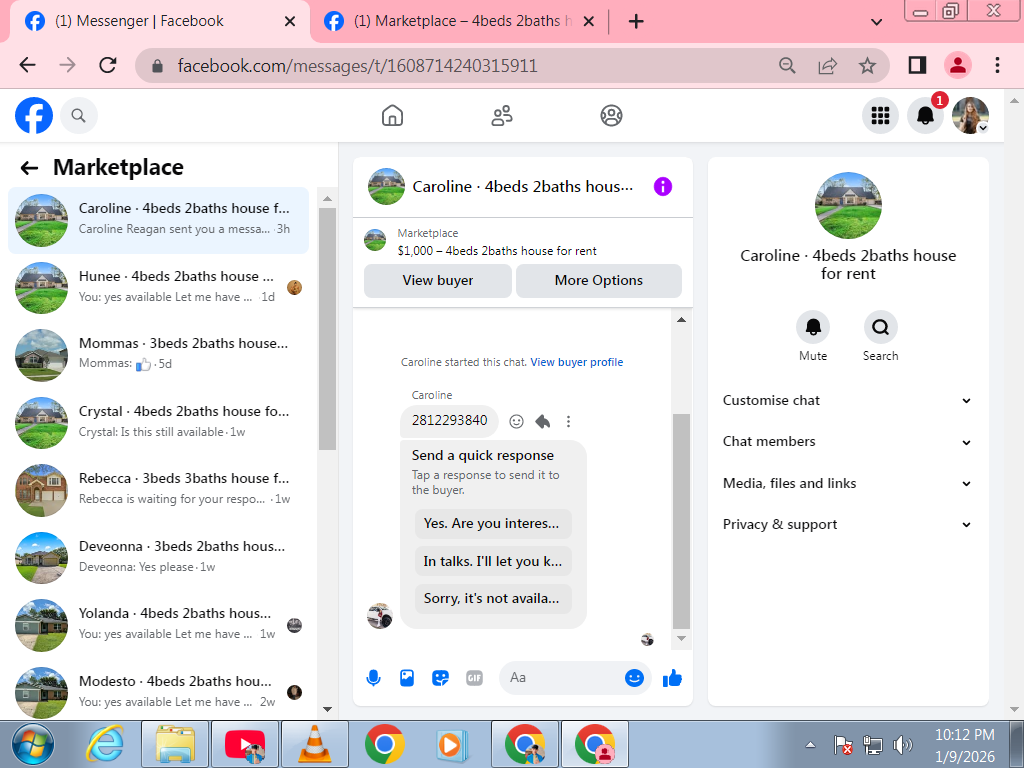Open the Friends icon in top navigation
The width and height of the screenshot is (1024, 768).
tap(502, 116)
